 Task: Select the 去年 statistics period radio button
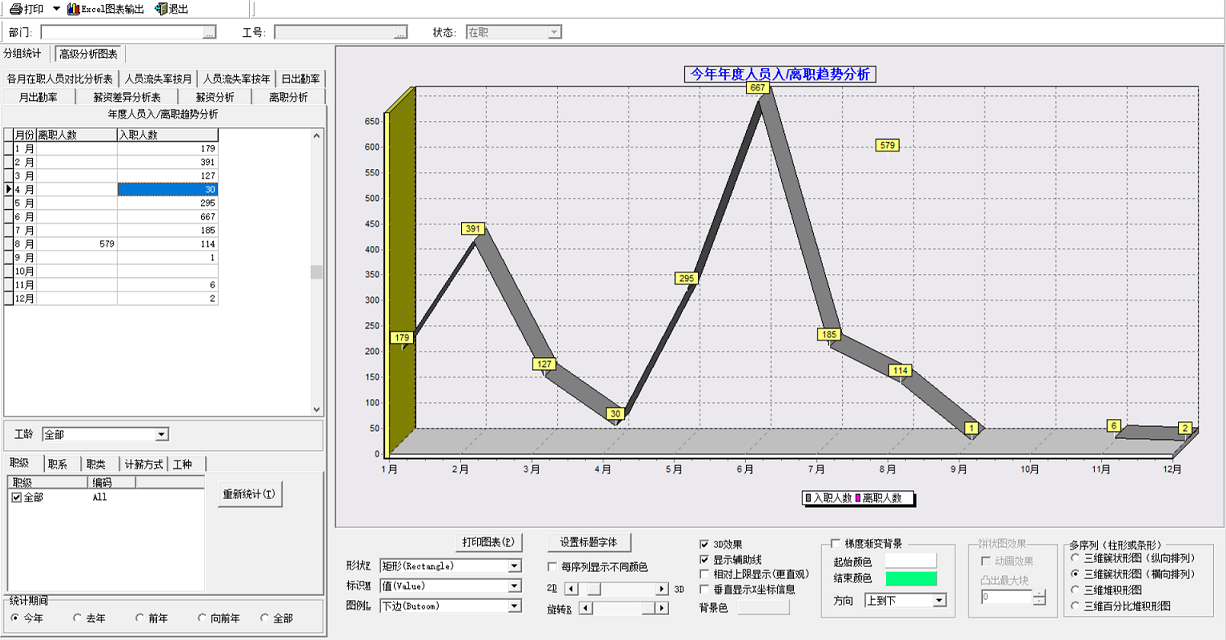tap(78, 618)
